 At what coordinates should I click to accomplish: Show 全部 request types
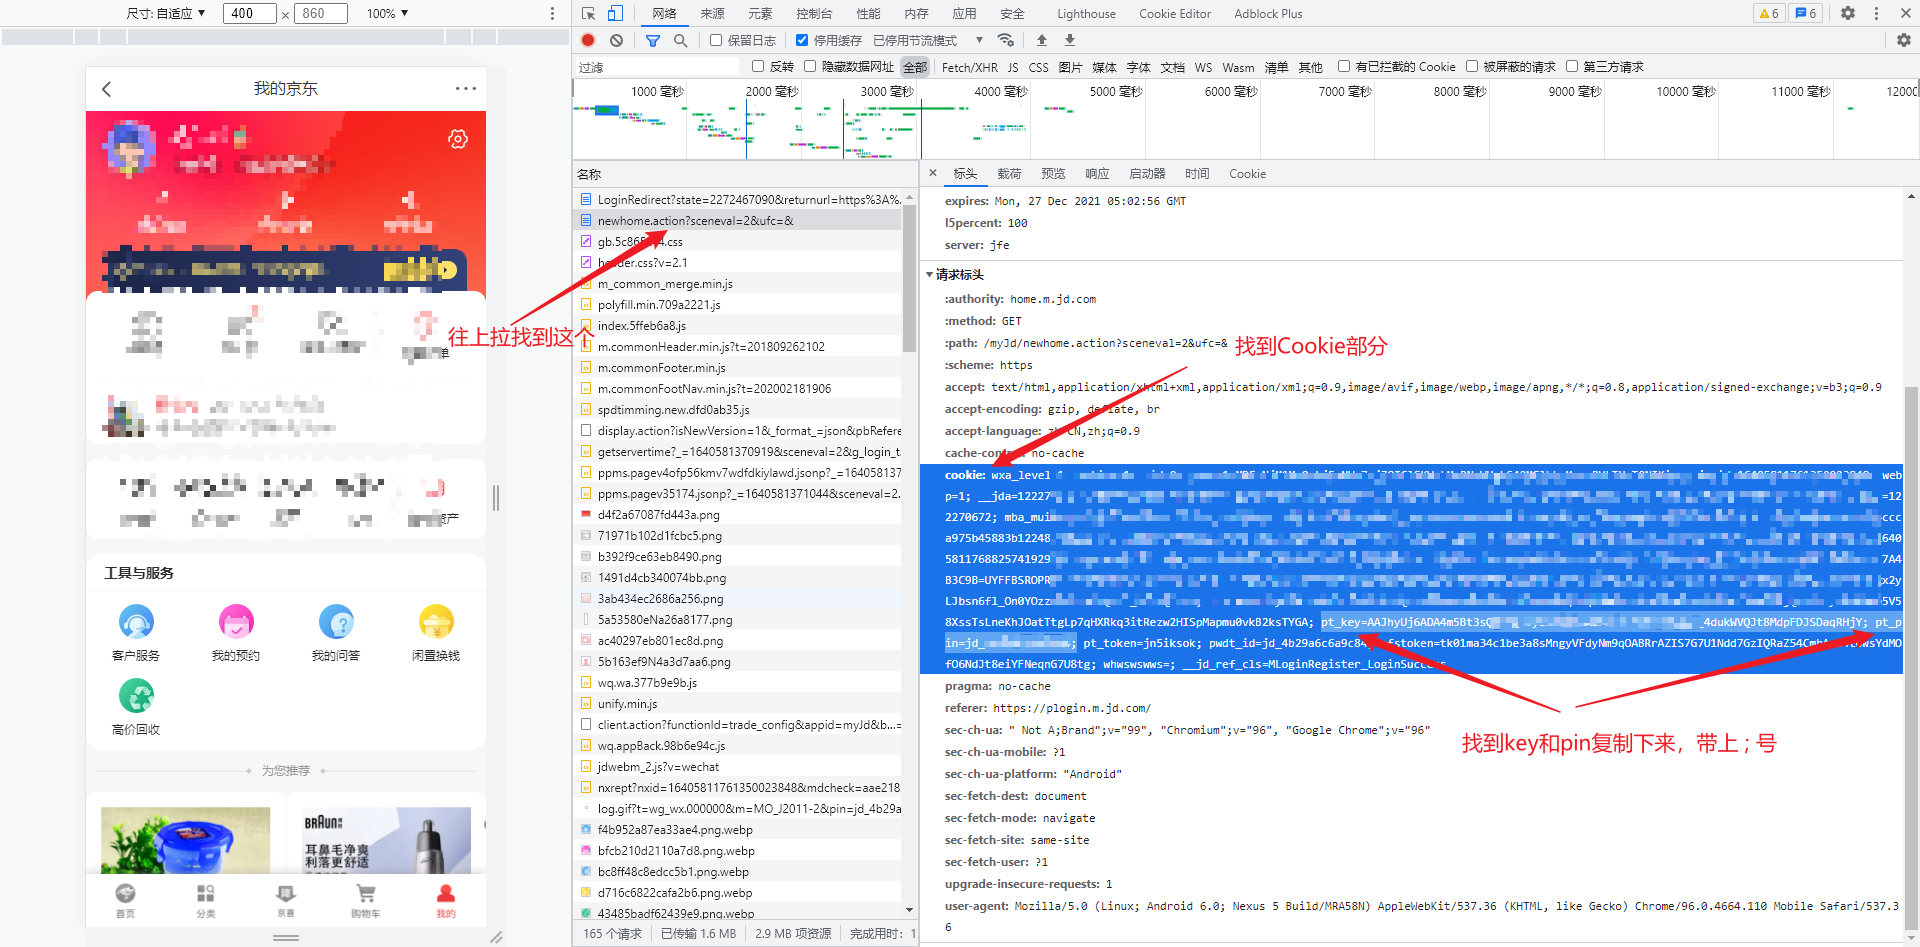pyautogui.click(x=915, y=67)
